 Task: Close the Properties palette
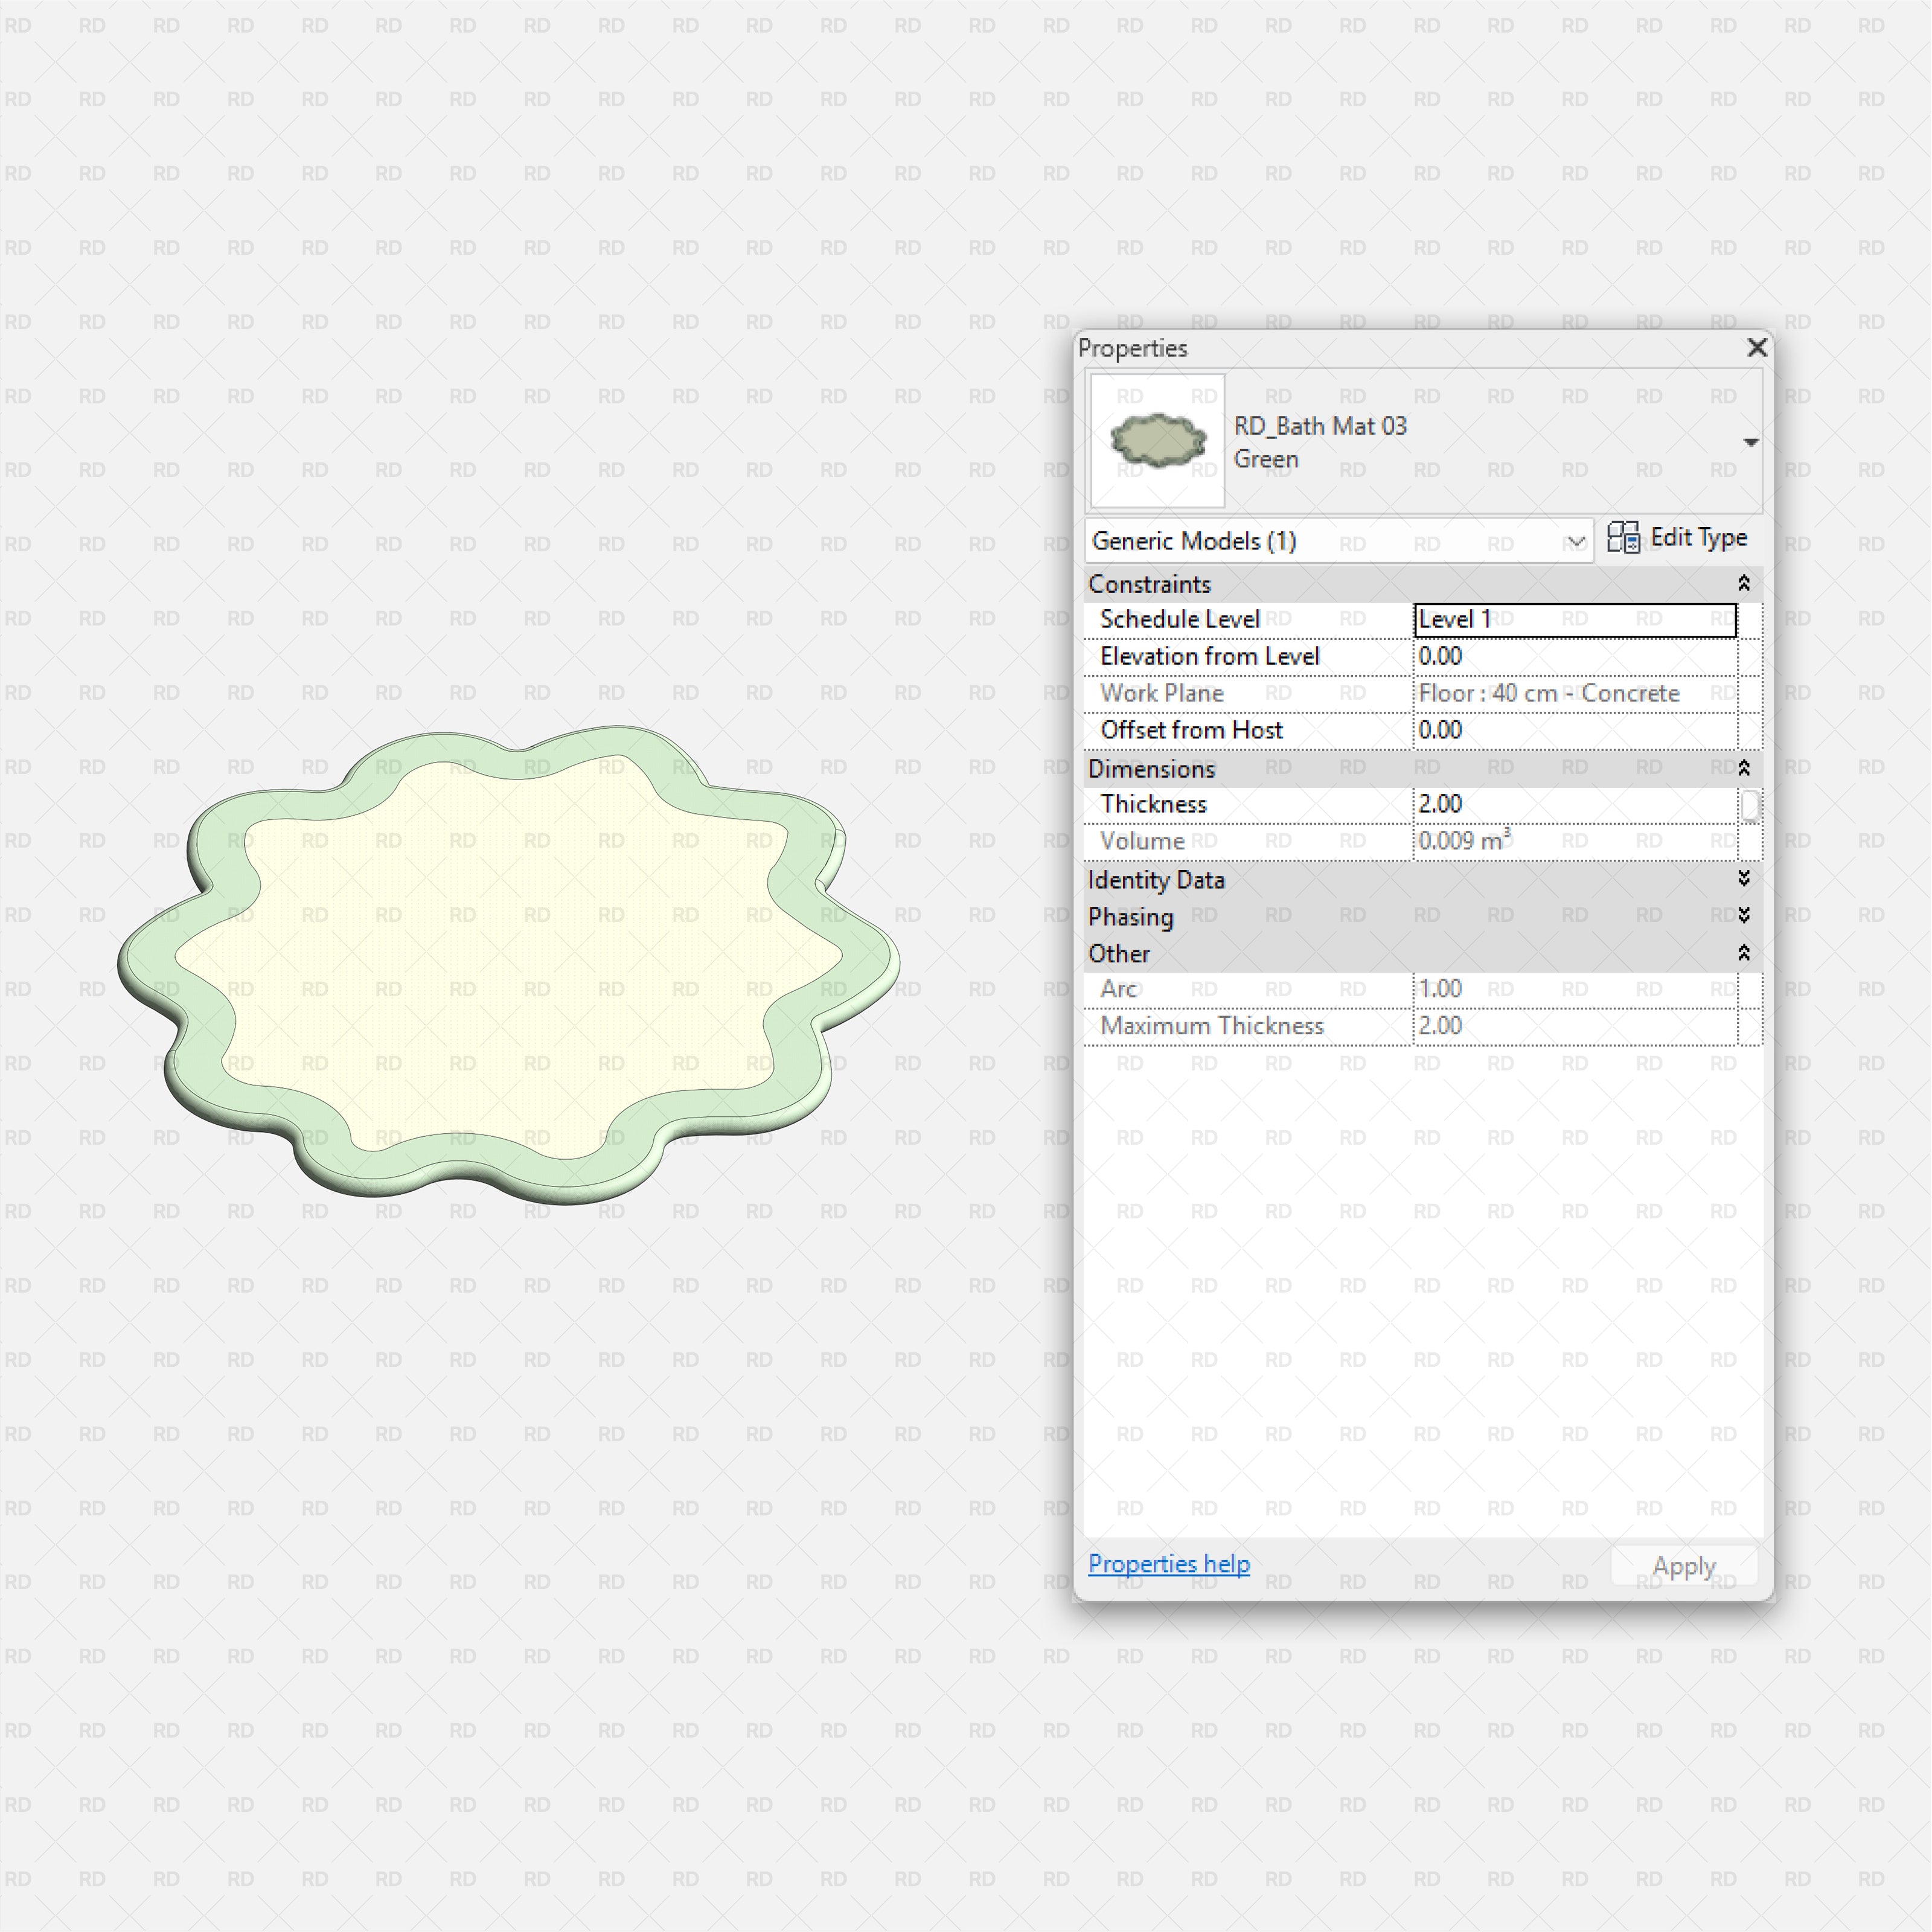tap(1757, 348)
